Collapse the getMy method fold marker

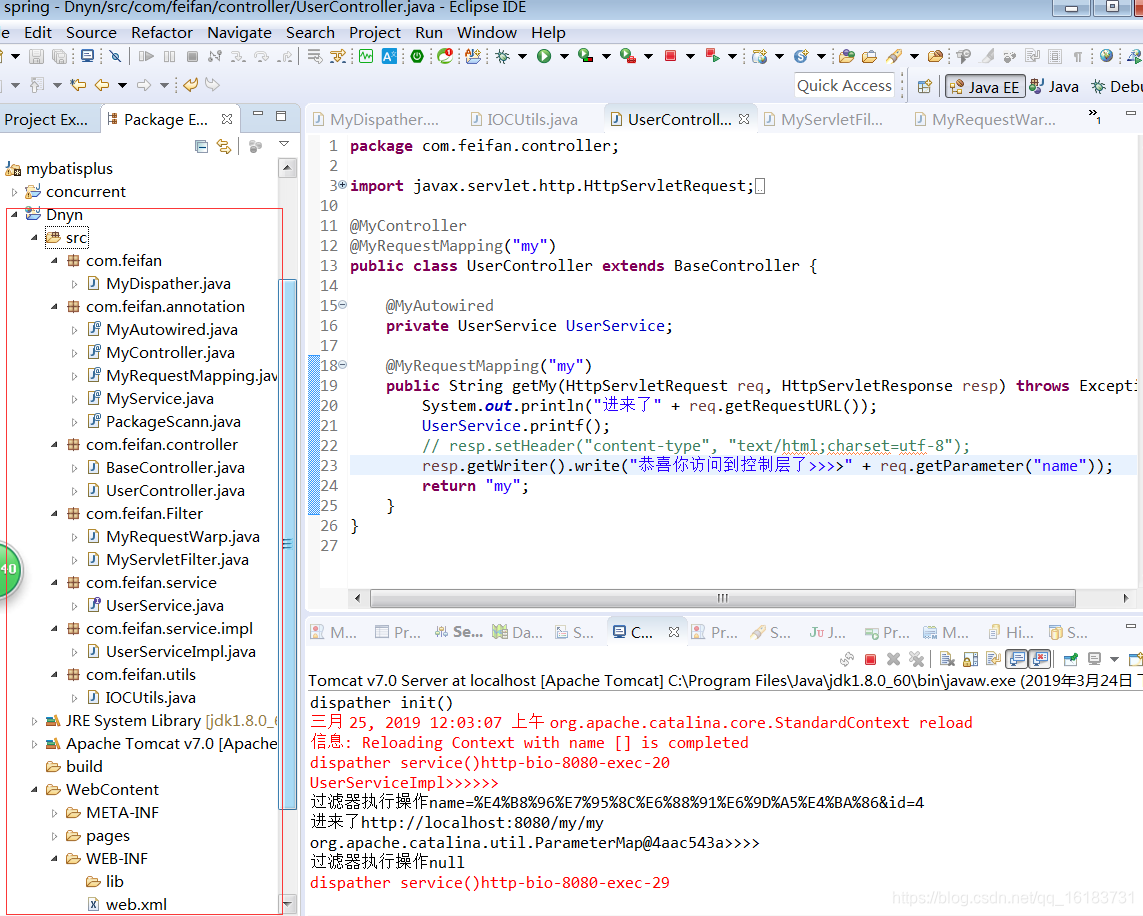(343, 365)
